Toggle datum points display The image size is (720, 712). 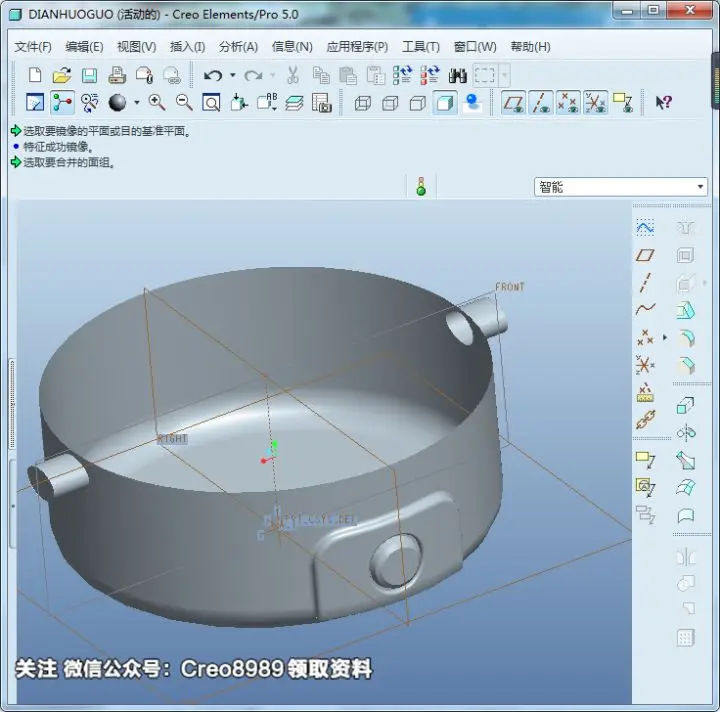click(x=568, y=102)
